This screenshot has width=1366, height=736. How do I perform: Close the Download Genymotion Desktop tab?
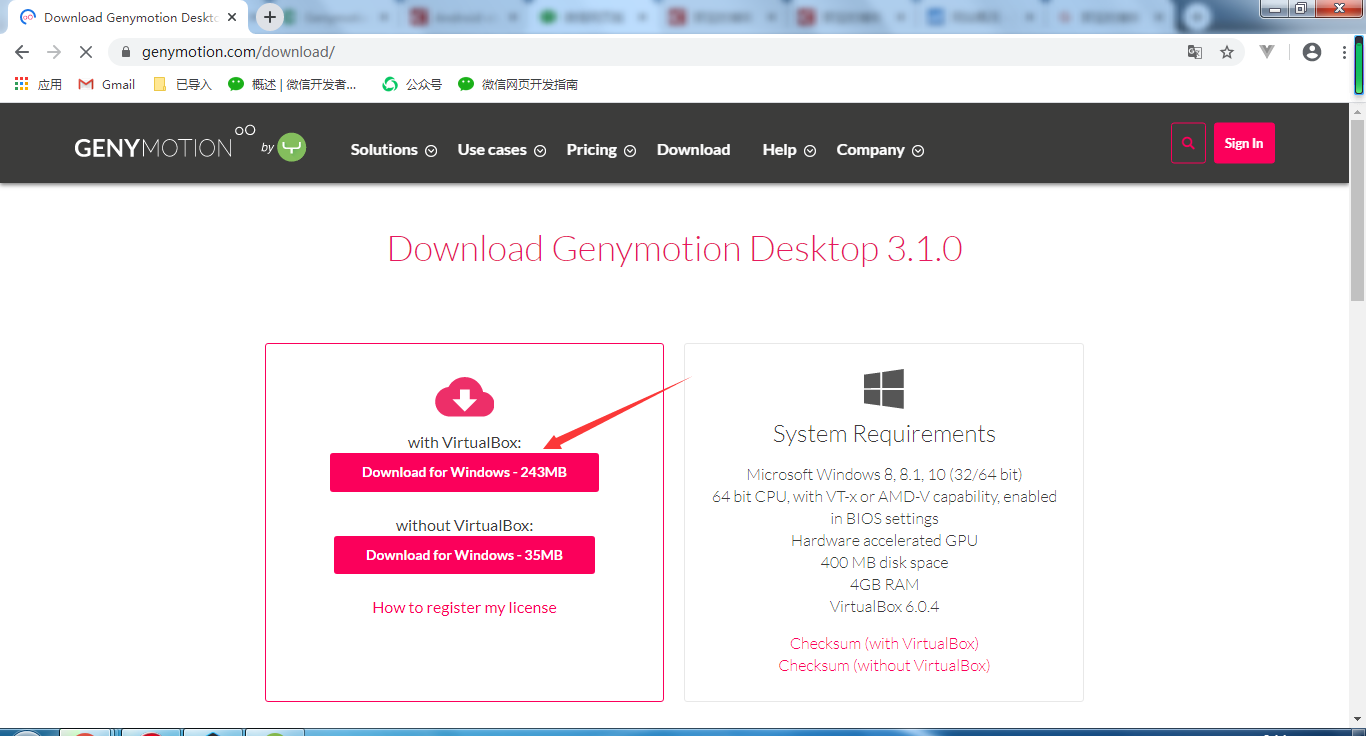(x=231, y=17)
